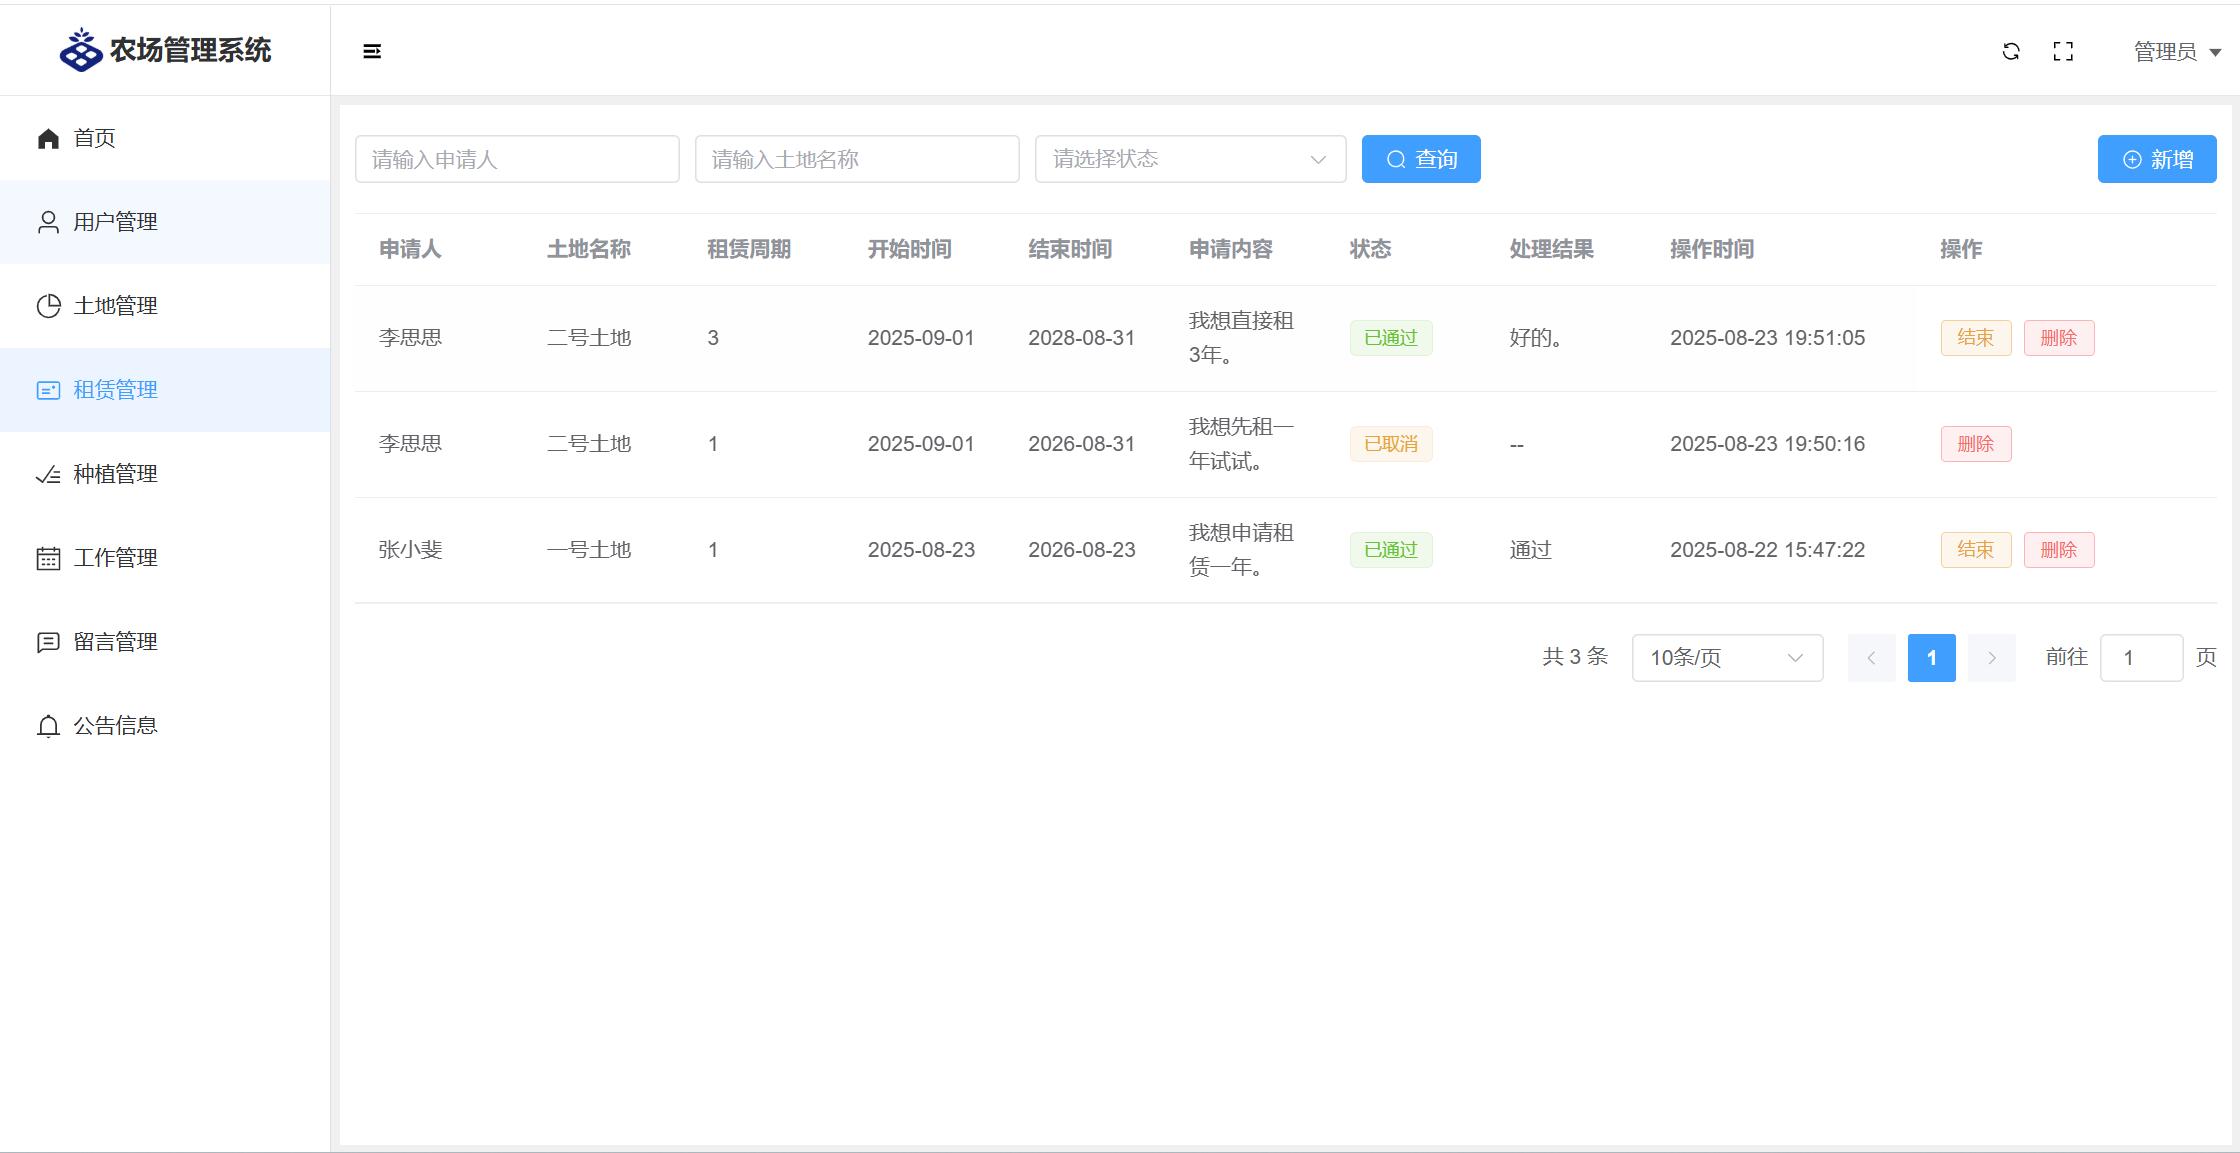Click the 查询 search button

click(x=1421, y=159)
